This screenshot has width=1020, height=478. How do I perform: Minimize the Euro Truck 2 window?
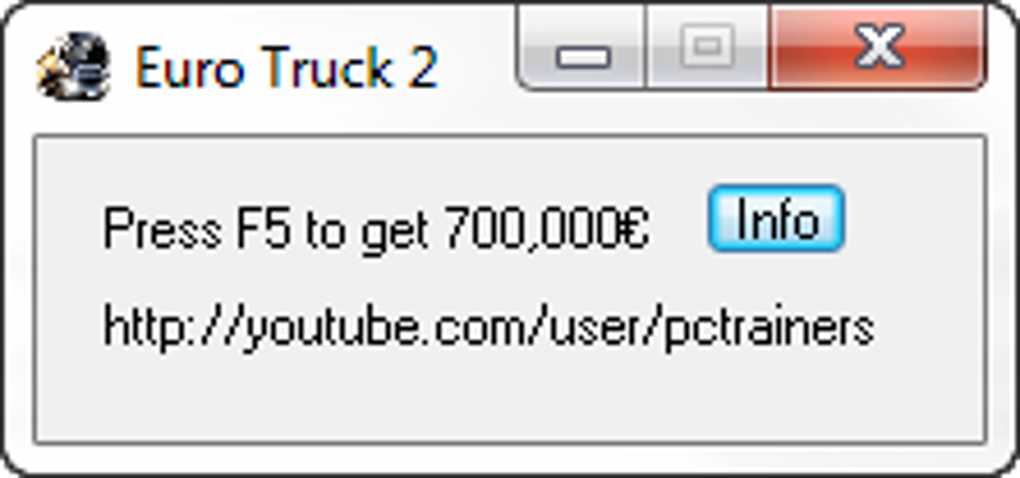tap(582, 47)
